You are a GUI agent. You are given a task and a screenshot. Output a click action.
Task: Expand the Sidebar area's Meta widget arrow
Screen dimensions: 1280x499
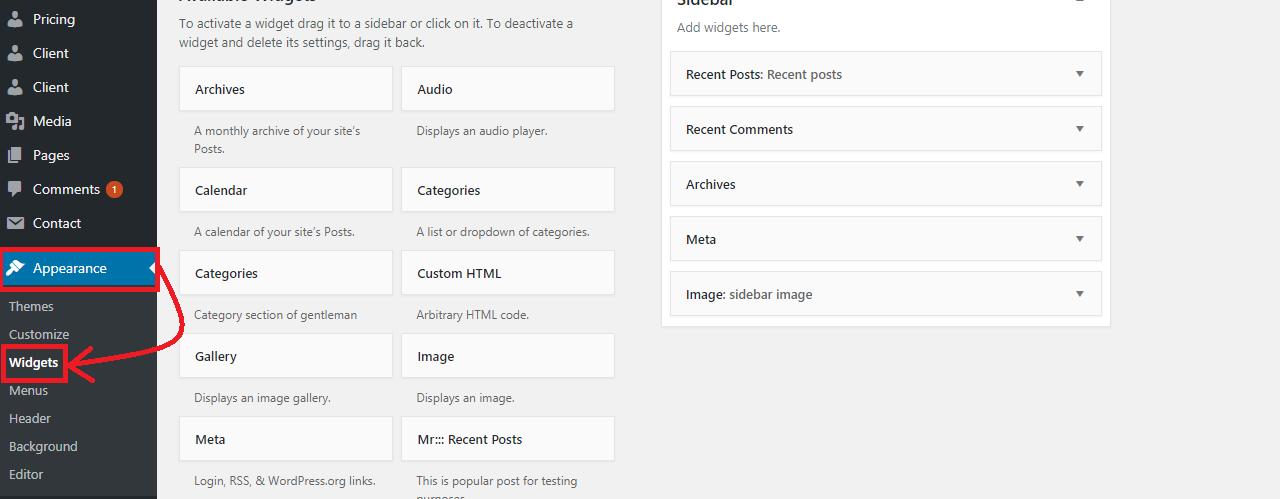[1079, 239]
